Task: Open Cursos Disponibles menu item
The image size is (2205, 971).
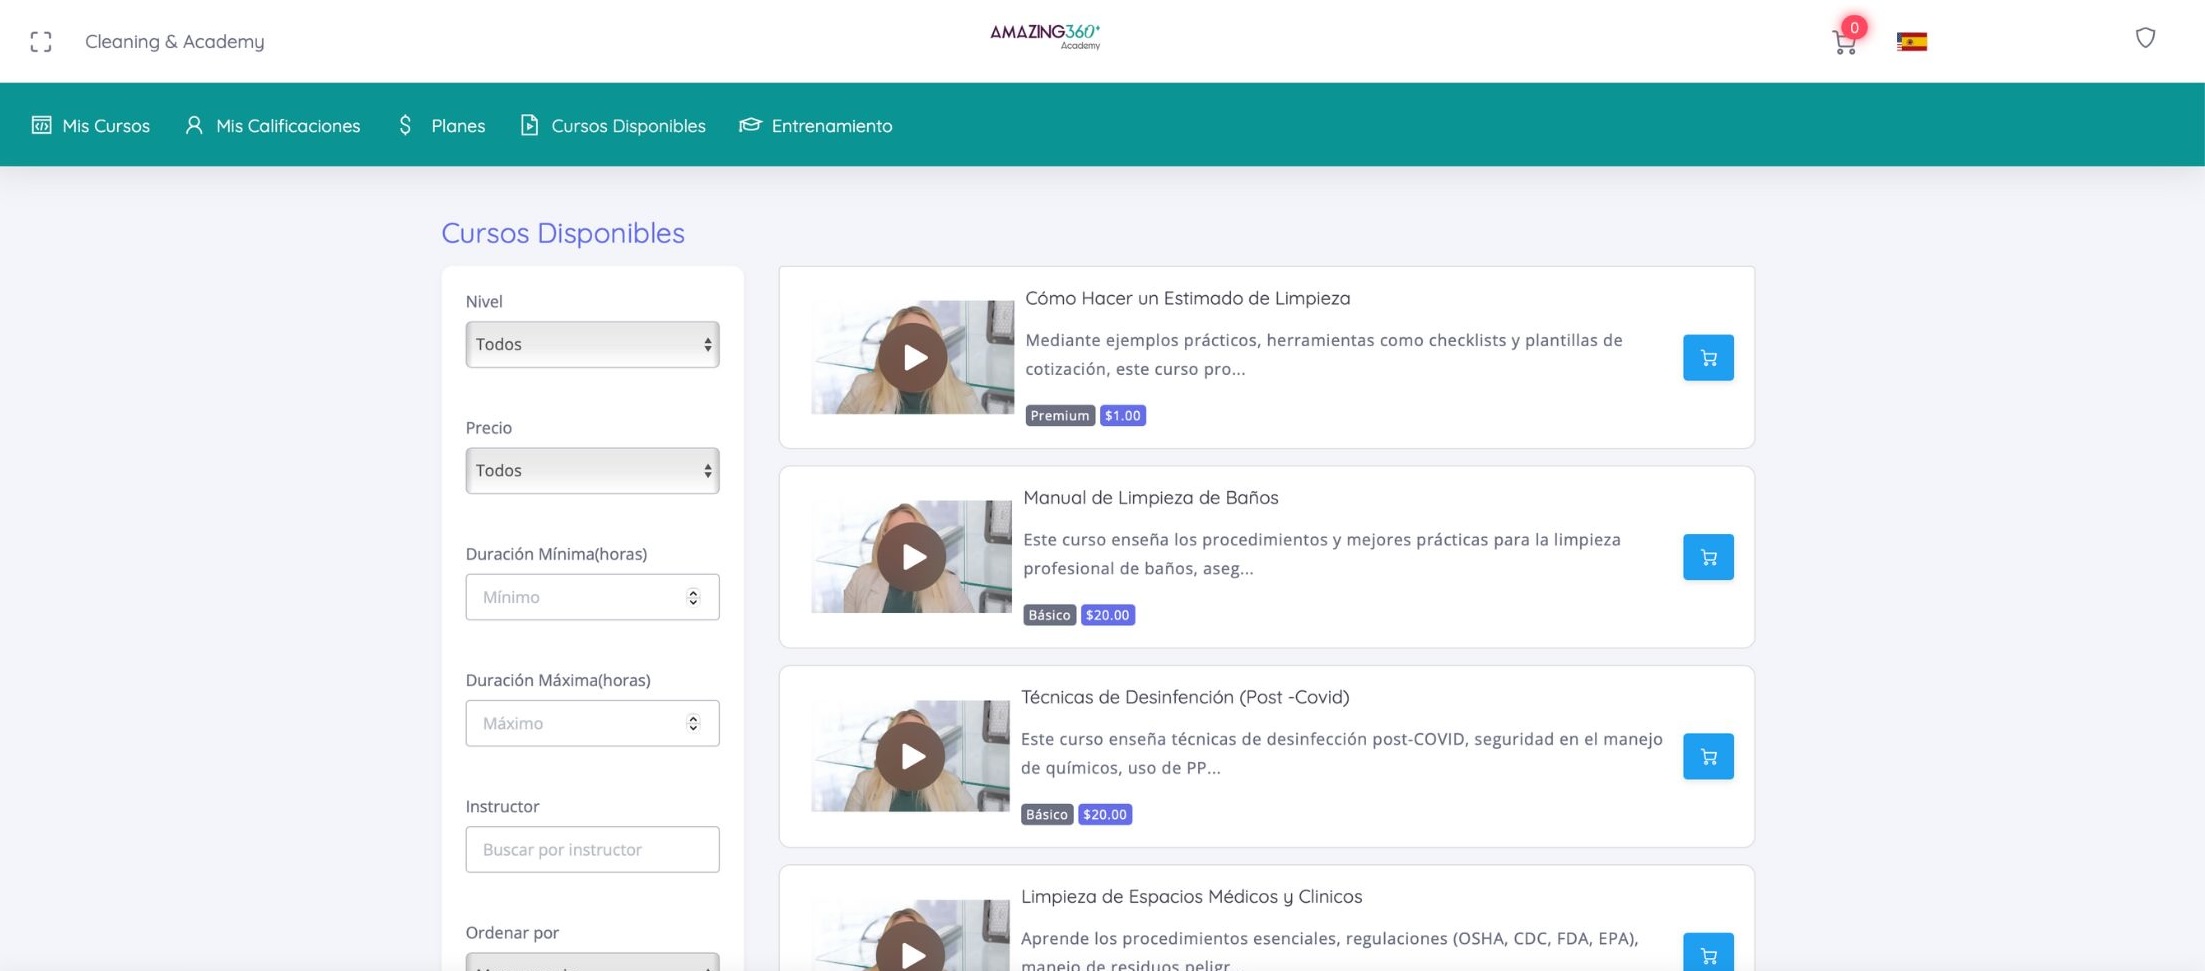Action: point(613,125)
